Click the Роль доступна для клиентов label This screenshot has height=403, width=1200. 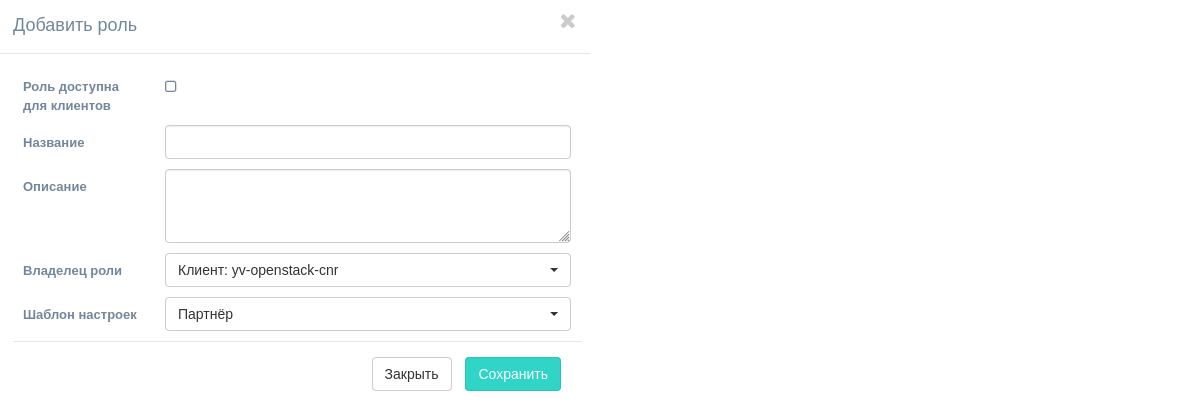tap(70, 96)
